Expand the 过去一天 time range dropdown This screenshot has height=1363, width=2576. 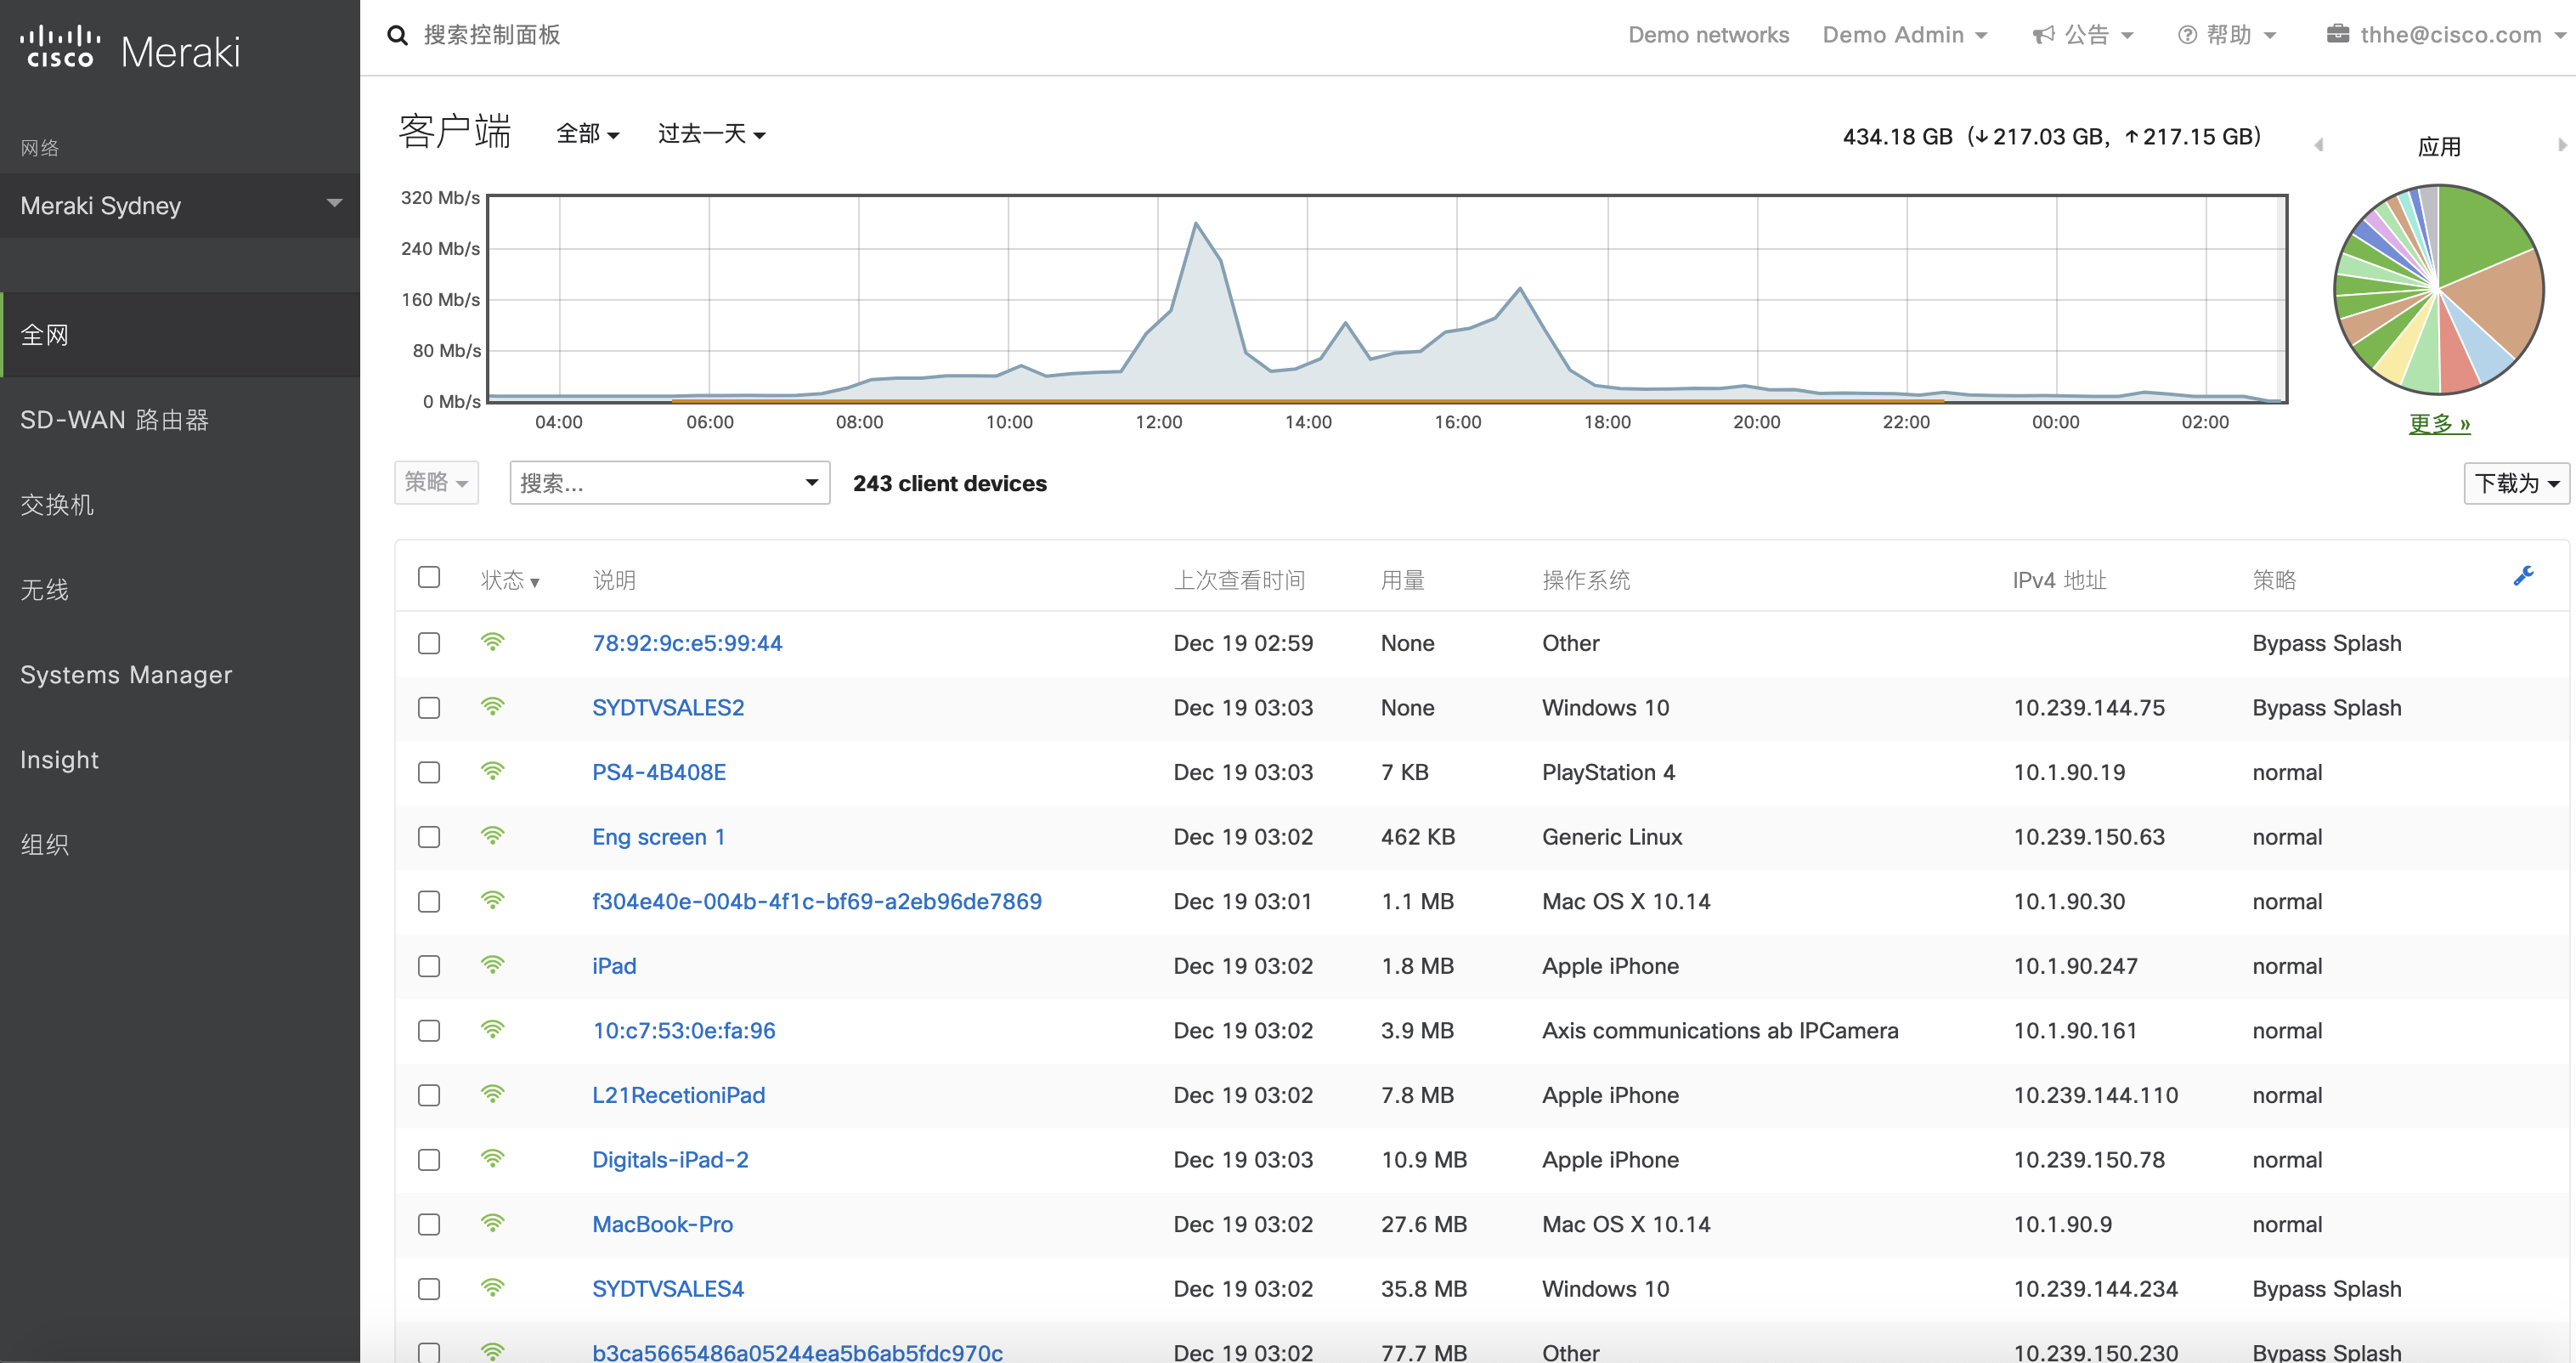711,134
